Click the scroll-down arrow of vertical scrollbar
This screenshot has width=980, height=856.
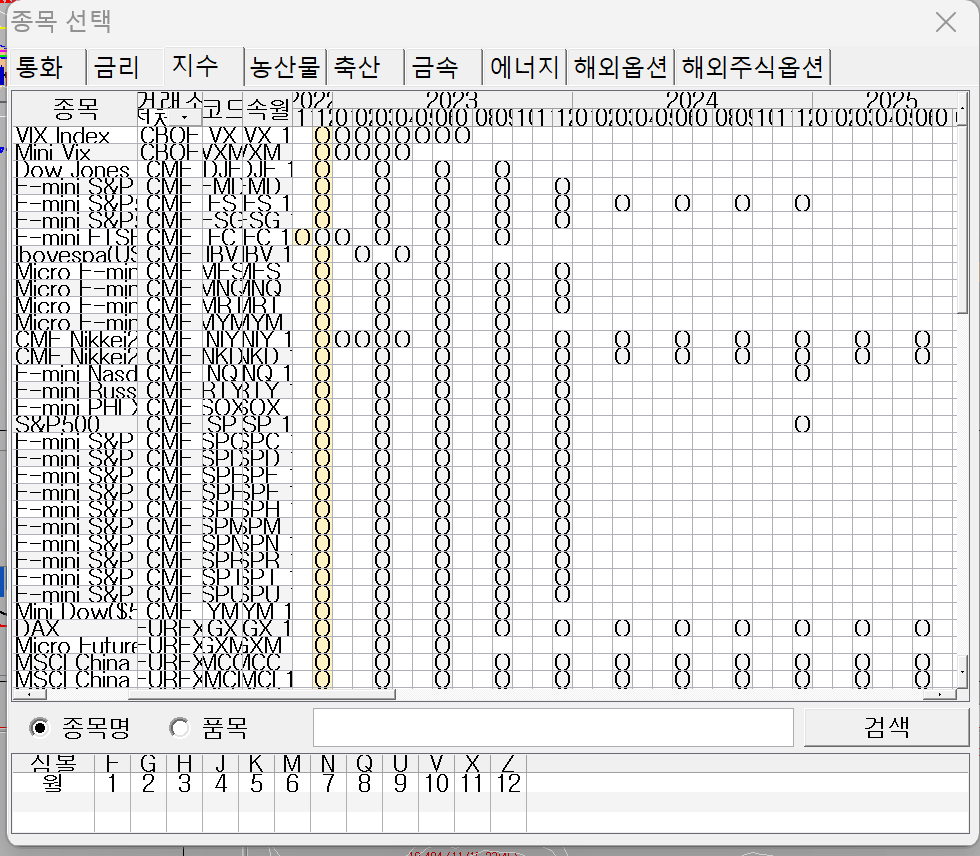(x=963, y=671)
